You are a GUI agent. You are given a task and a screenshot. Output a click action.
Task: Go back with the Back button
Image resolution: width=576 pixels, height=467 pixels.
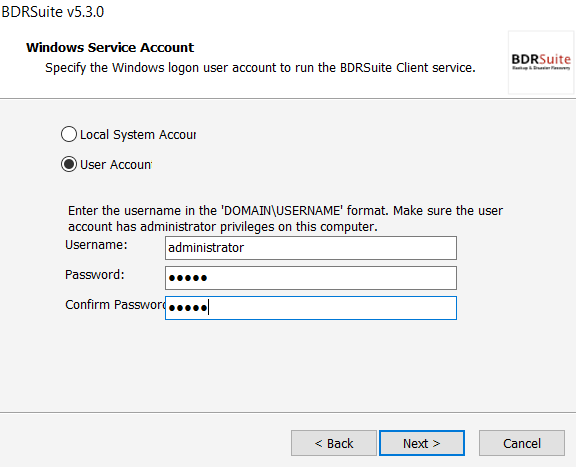[x=334, y=443]
